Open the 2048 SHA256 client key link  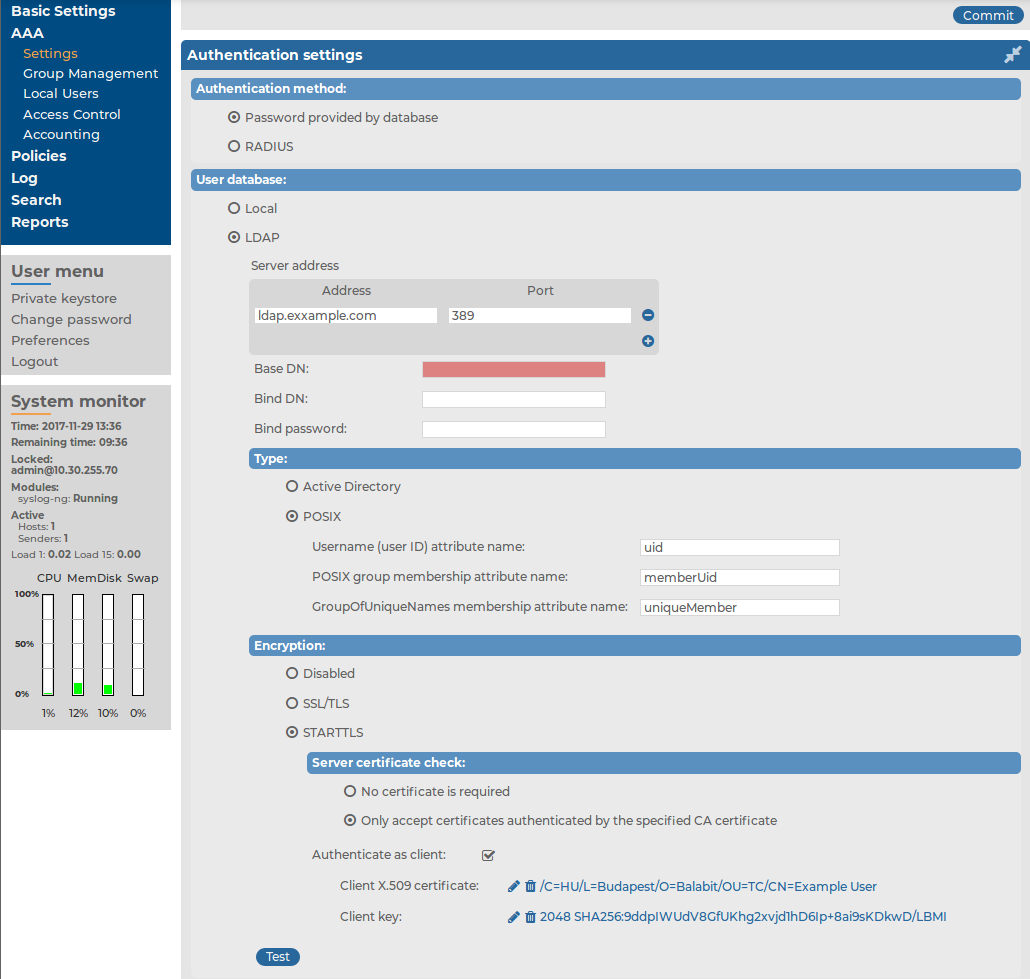[x=743, y=917]
